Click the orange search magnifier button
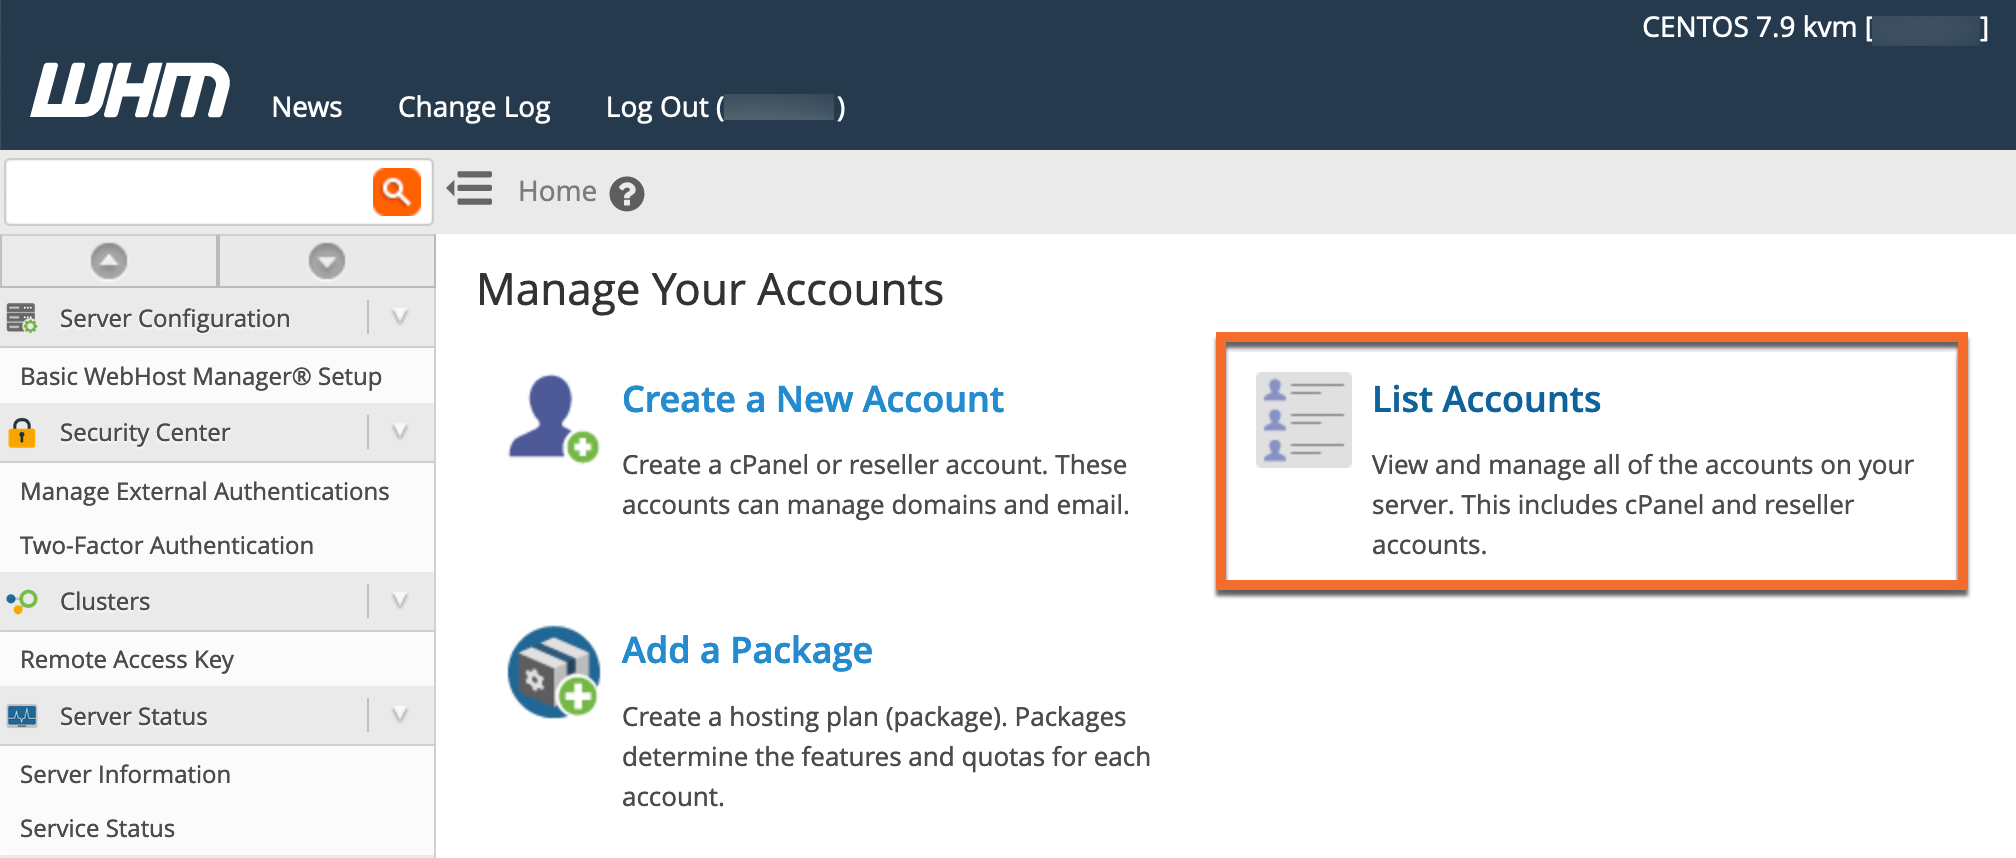Viewport: 2016px width, 858px height. [x=397, y=191]
